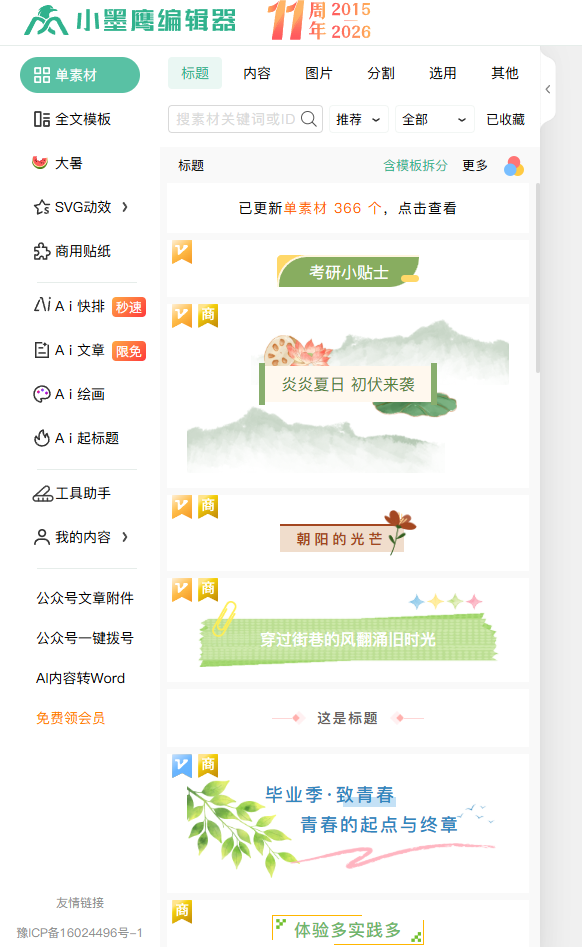Switch to the 其他 tab
582x947 pixels.
point(505,73)
